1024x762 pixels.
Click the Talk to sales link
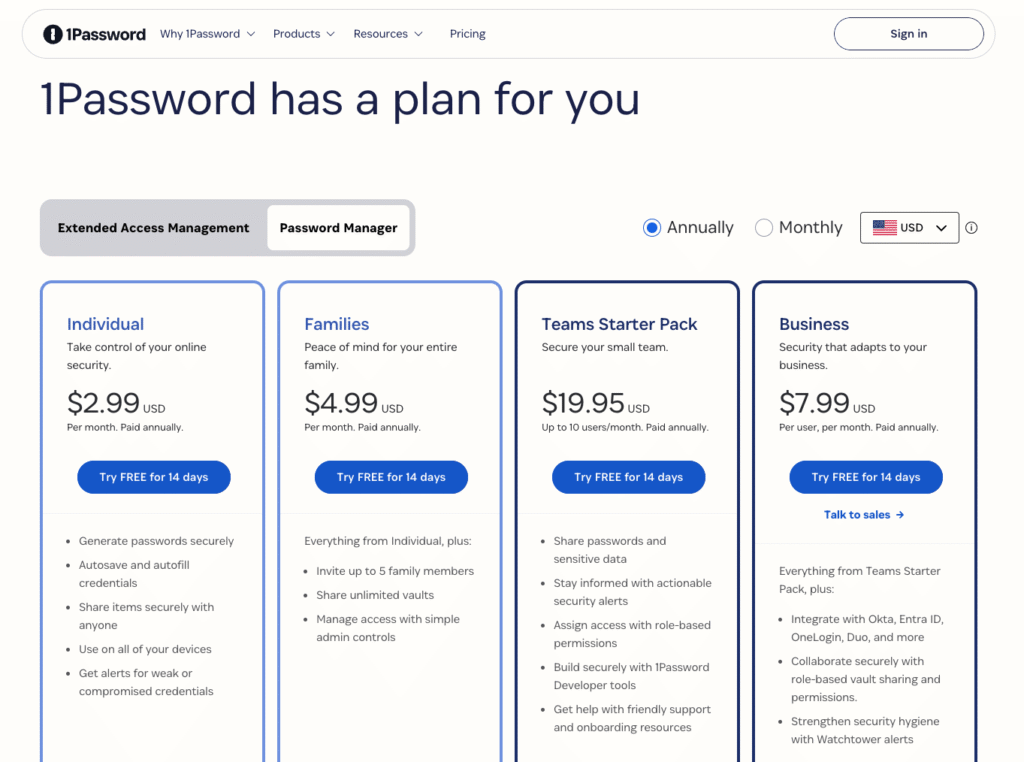click(864, 515)
